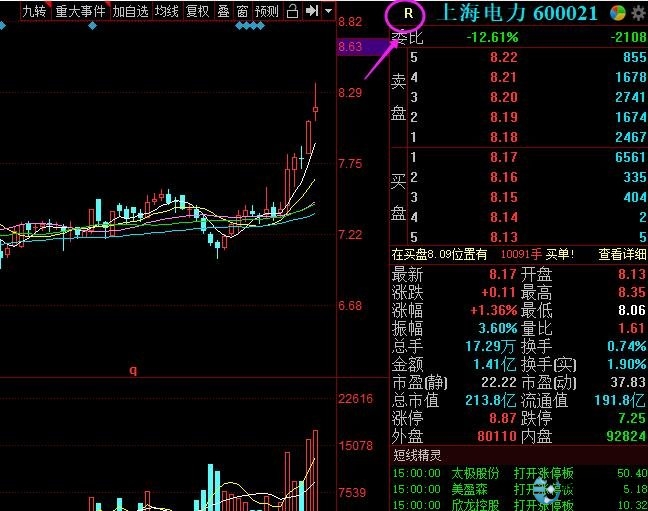The height and width of the screenshot is (511, 648).
Task: Click 最高 price 8.35
Action: 632,292
